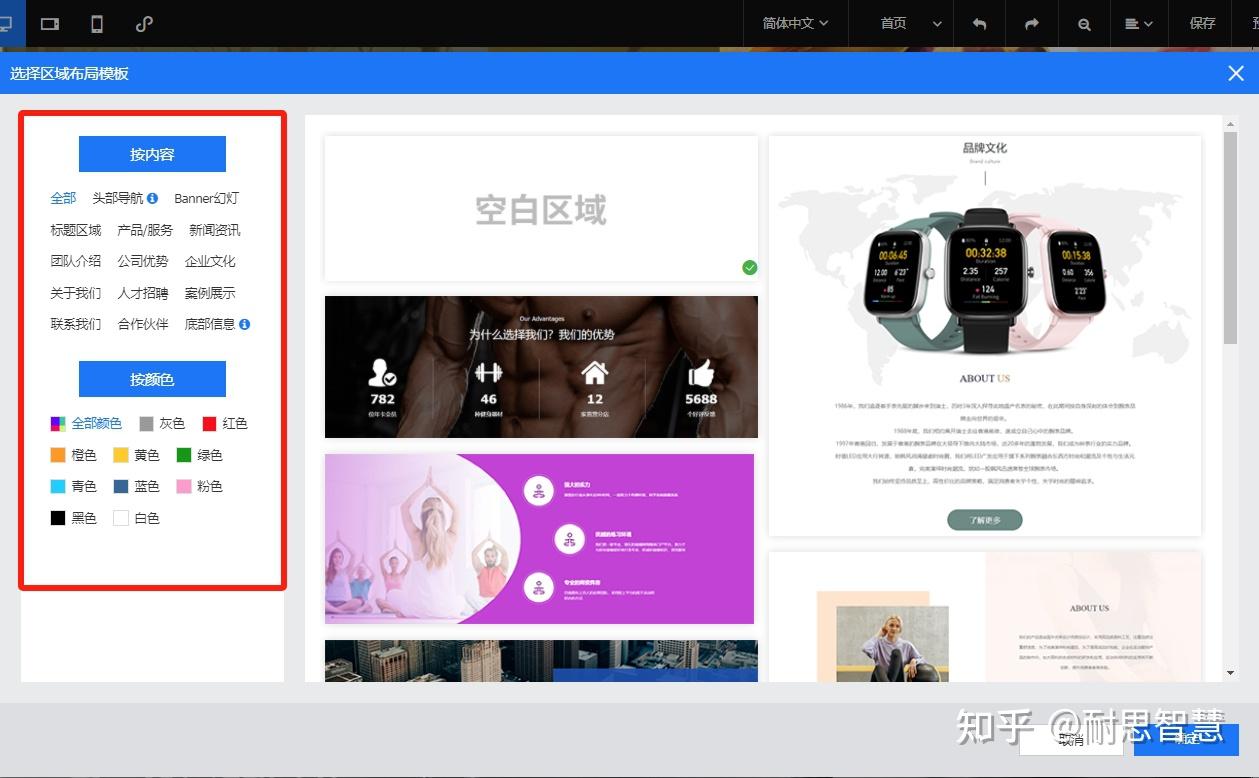Switch to tablet device preview icon
1259x778 pixels.
click(x=50, y=24)
